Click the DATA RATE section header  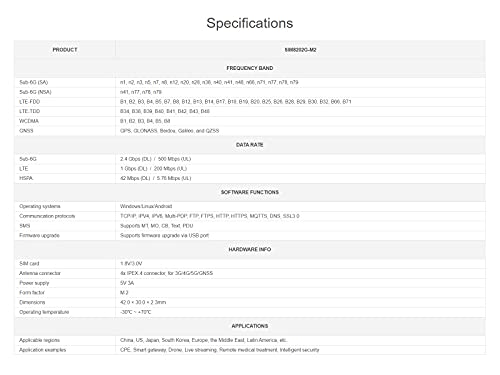click(x=250, y=145)
